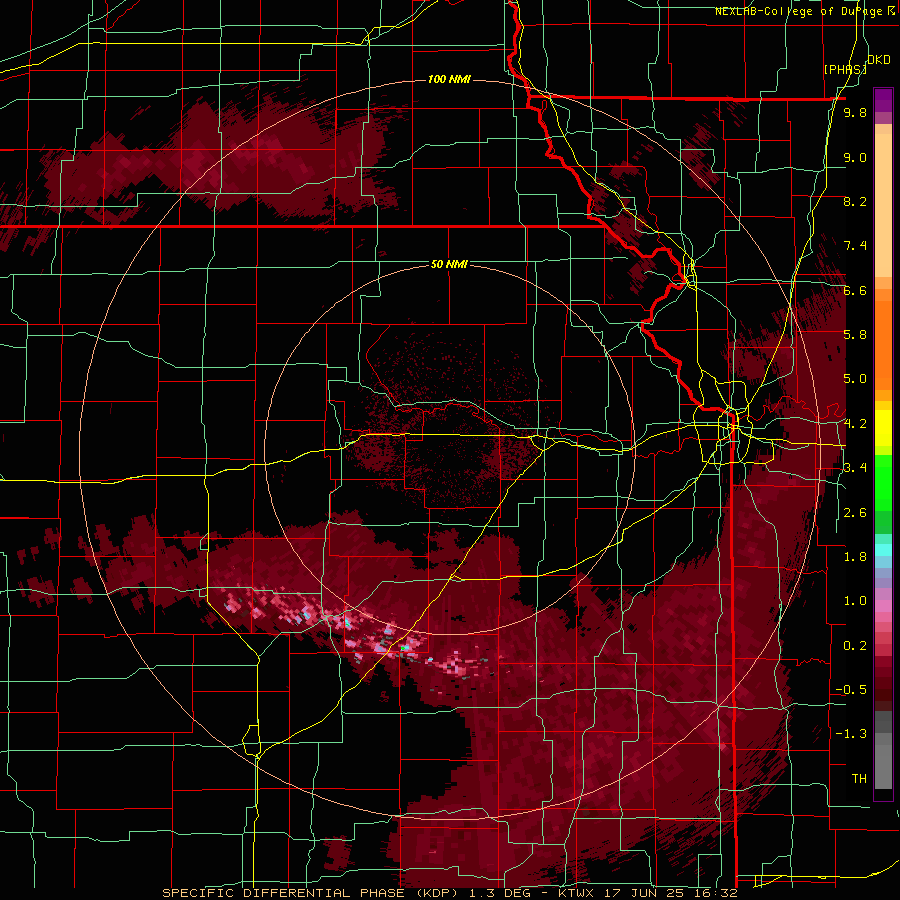The image size is (900, 900).
Task: Select the -1.3 scale value
Action: point(851,734)
